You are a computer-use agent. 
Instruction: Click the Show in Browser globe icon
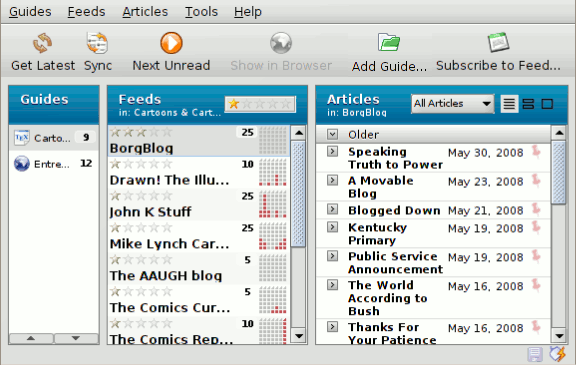click(x=281, y=43)
